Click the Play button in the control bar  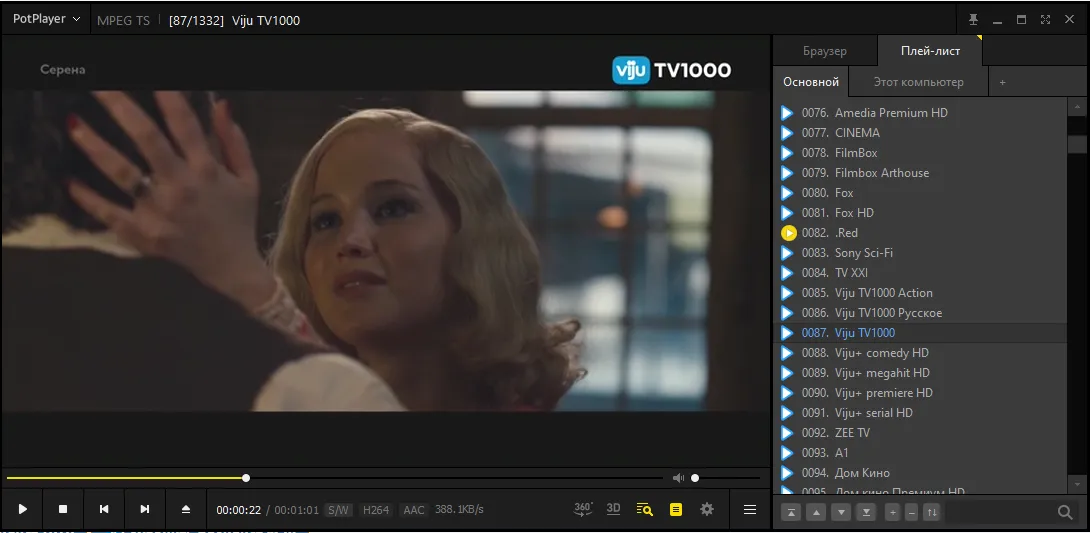22,509
